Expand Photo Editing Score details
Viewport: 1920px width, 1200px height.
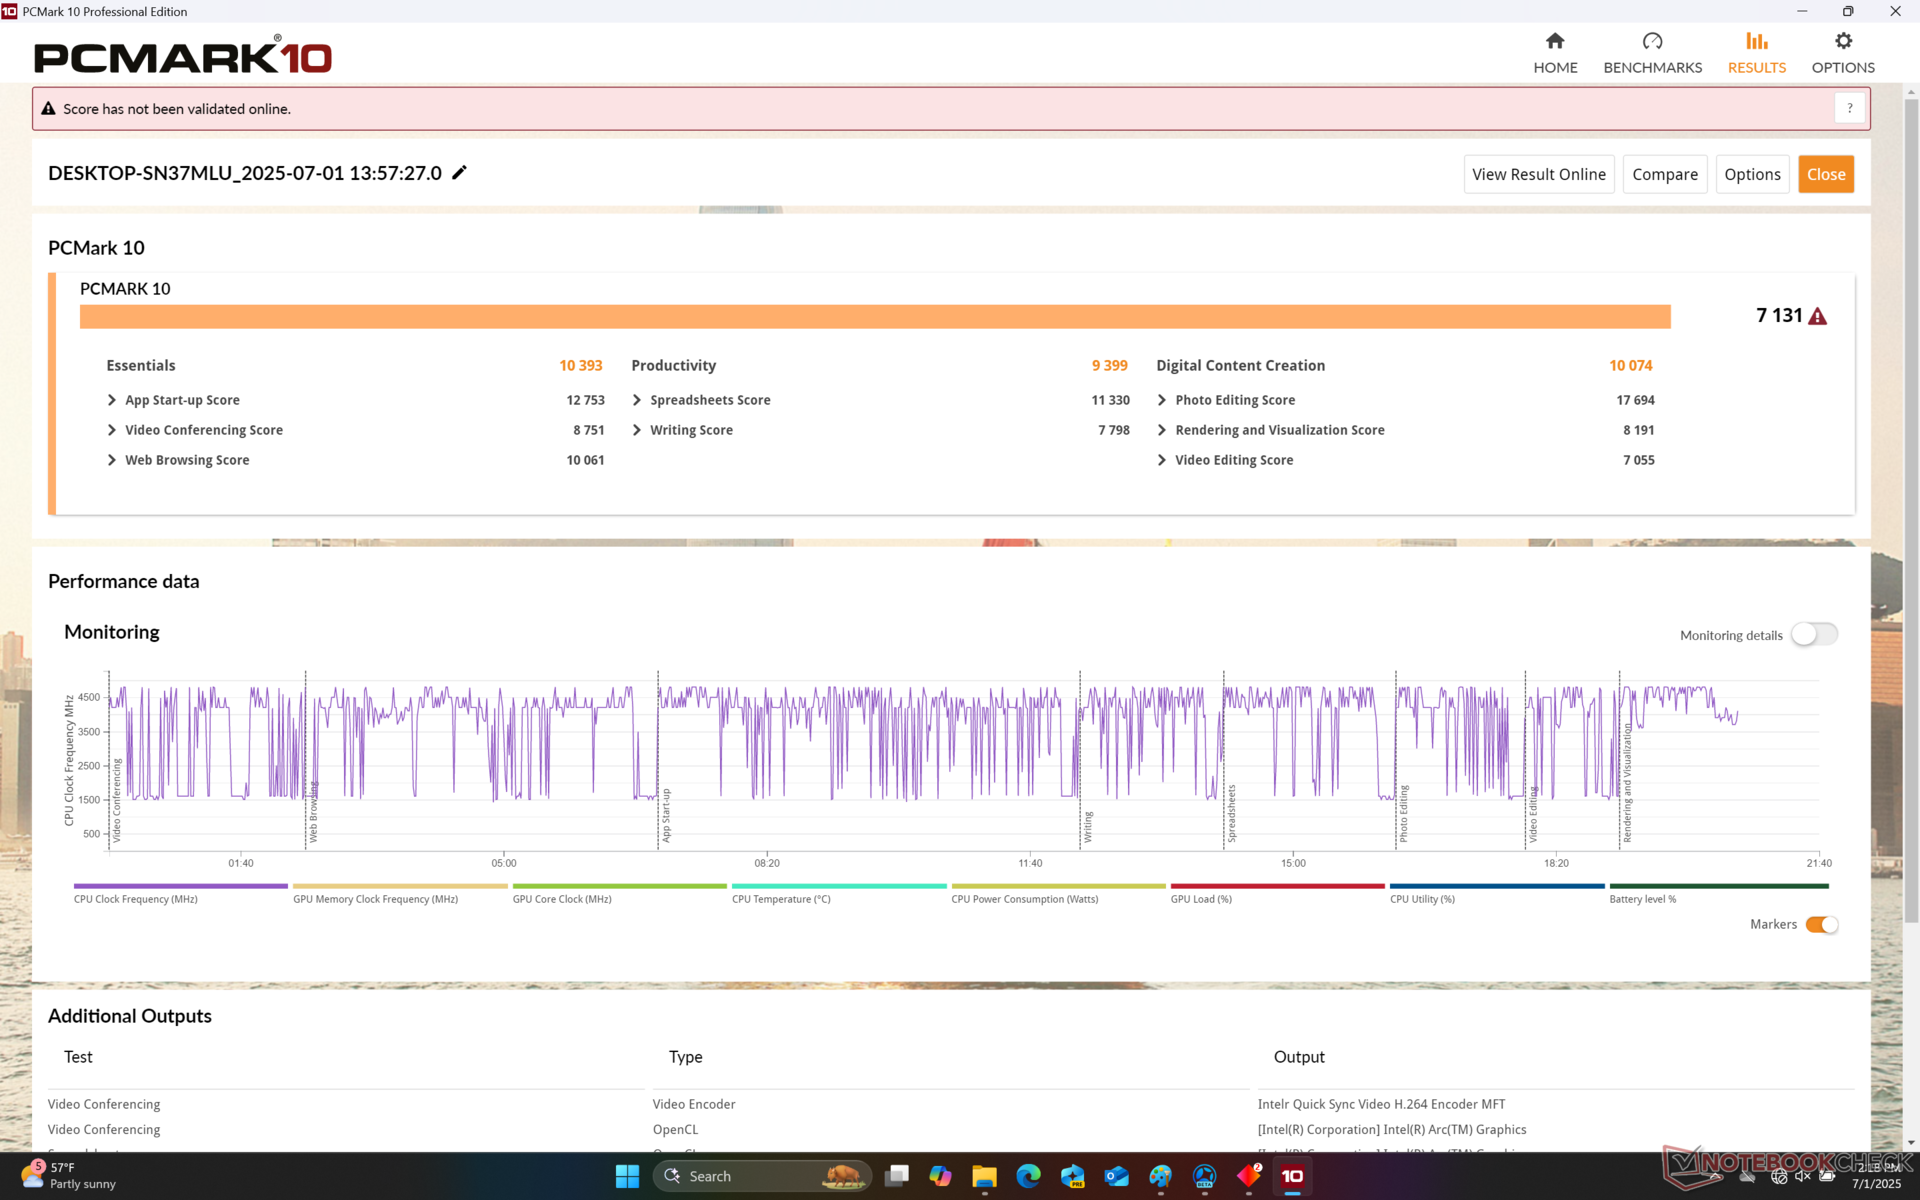pos(1162,400)
